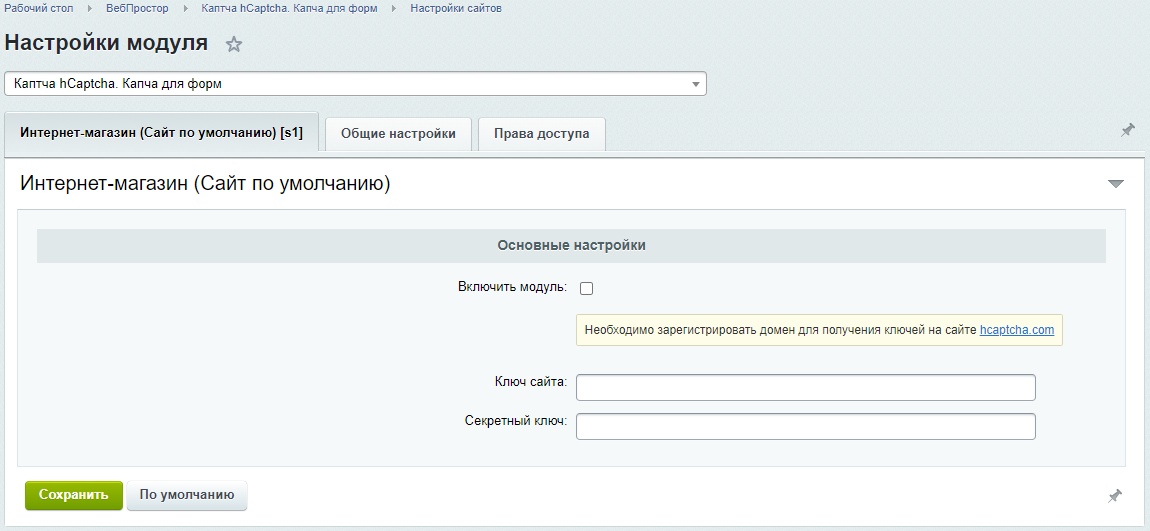
Task: Click the Основные настройки section header
Action: (571, 246)
